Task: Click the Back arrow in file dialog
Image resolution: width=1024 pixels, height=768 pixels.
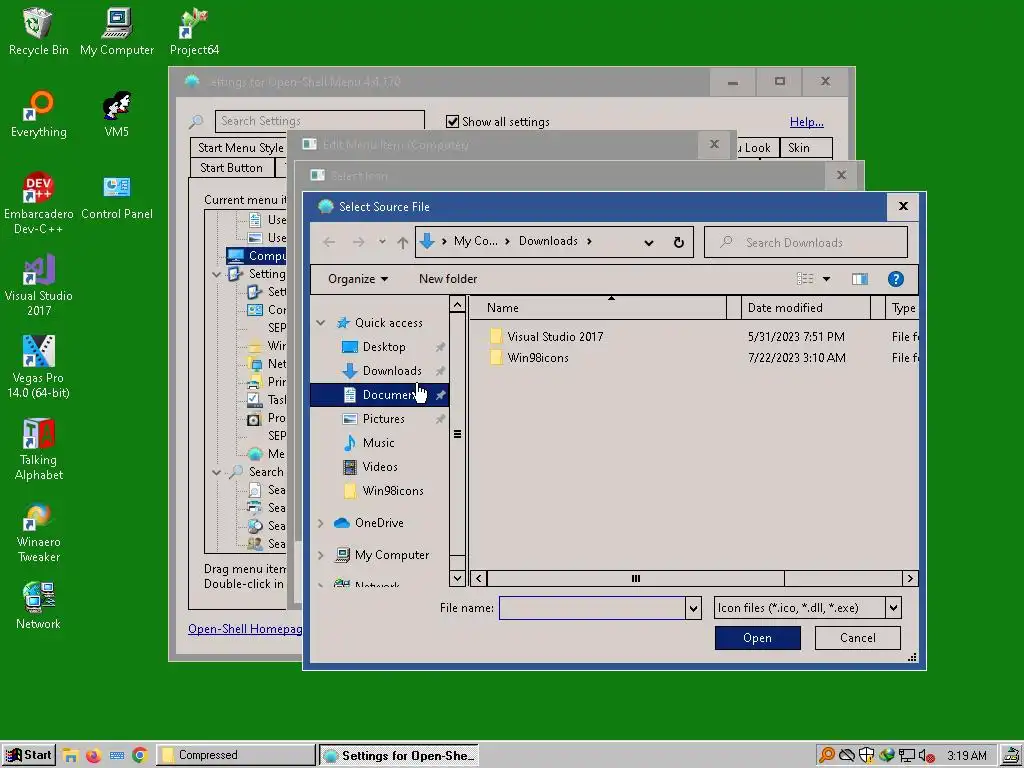Action: coord(329,242)
